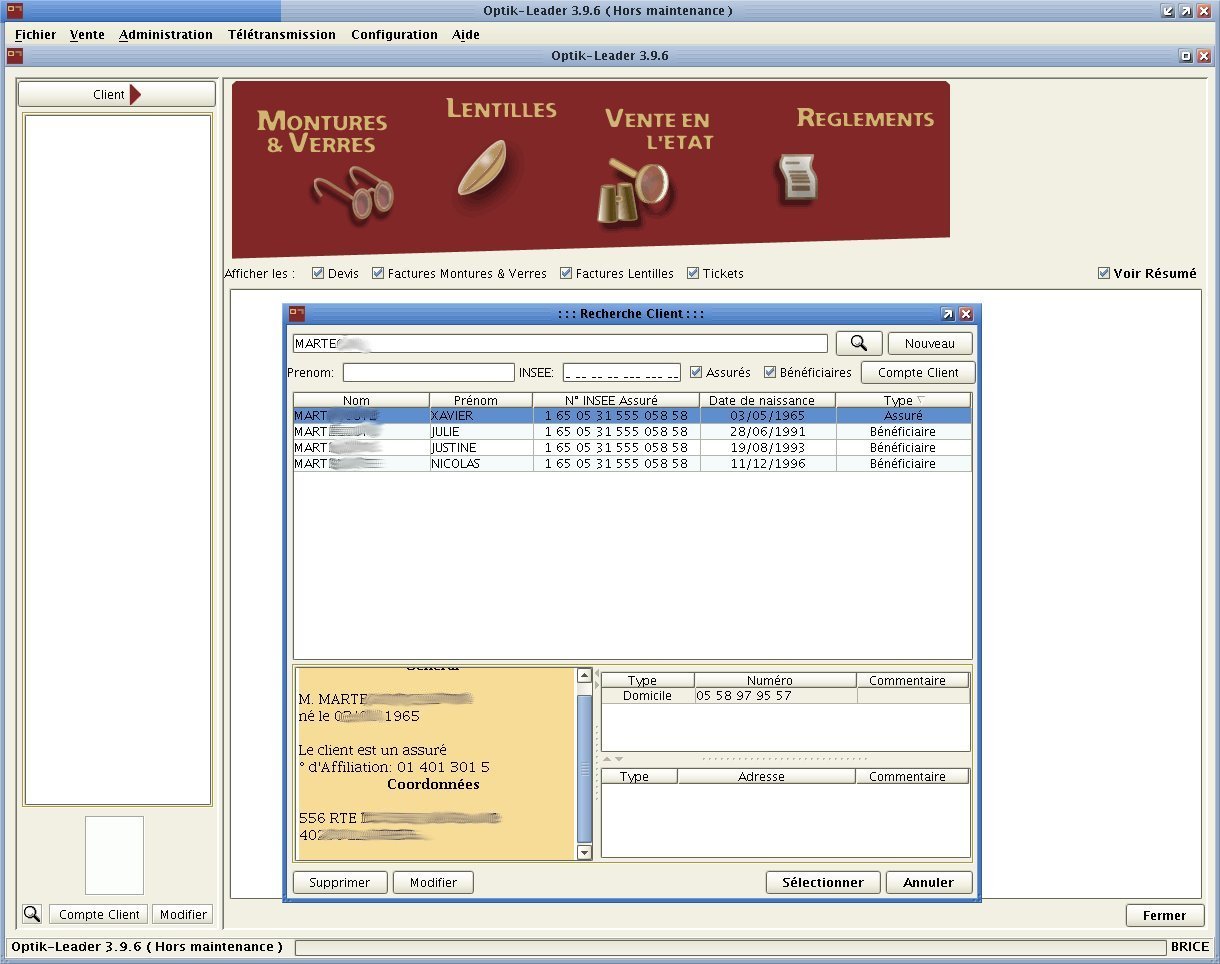Click the Annuler button
Viewport: 1220px width, 964px height.
tap(929, 882)
